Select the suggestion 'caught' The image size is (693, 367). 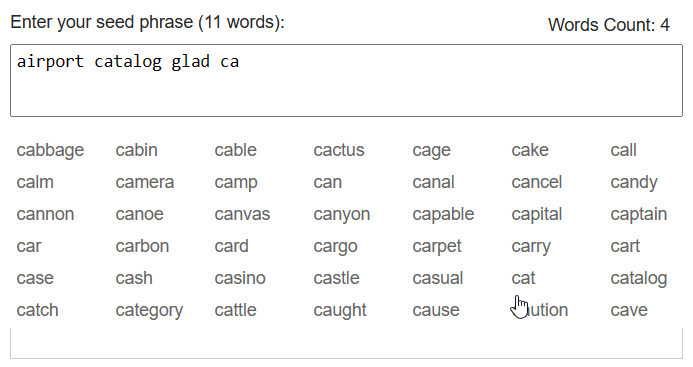pyautogui.click(x=340, y=310)
